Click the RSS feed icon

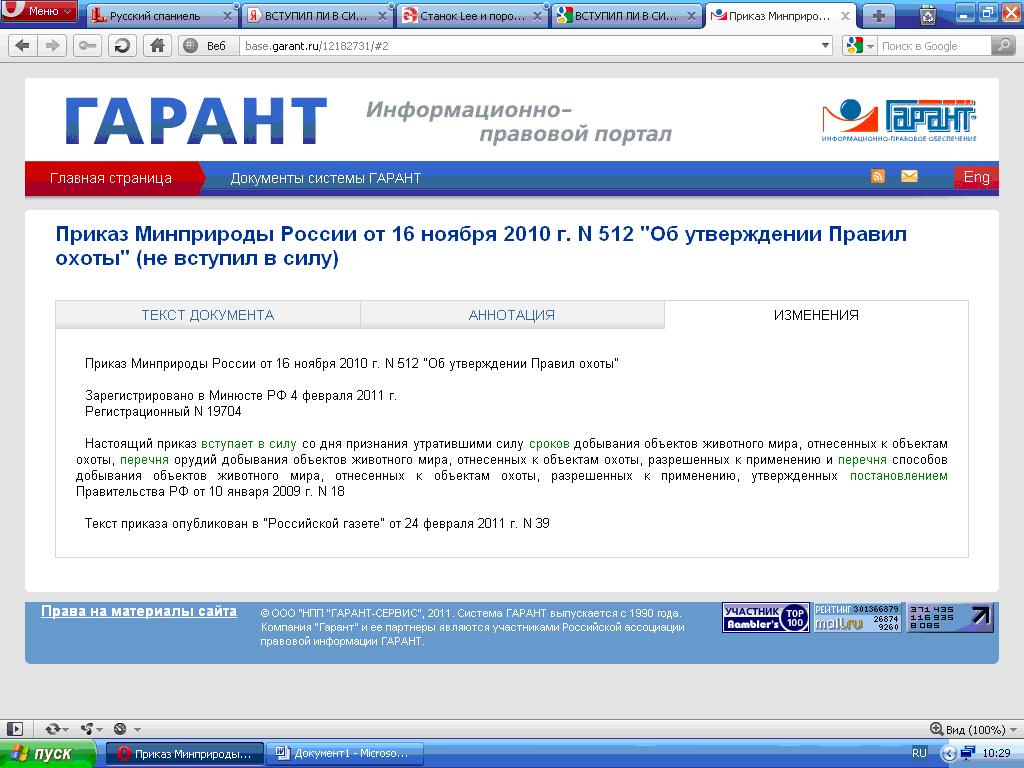pyautogui.click(x=878, y=177)
